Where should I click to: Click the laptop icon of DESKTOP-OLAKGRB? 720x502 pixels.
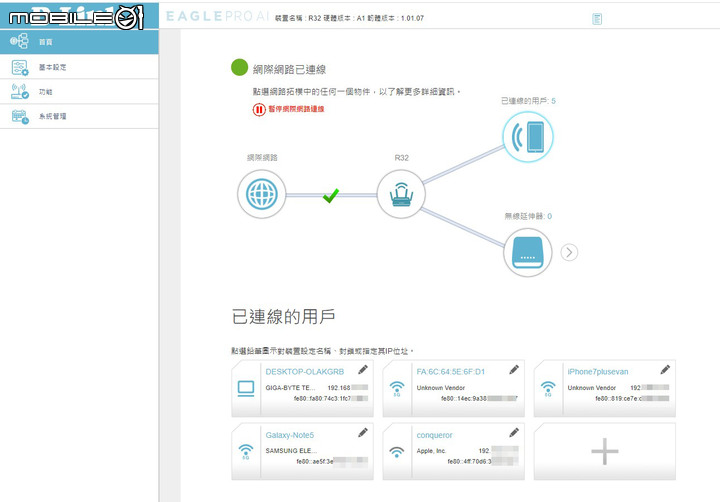(x=246, y=389)
